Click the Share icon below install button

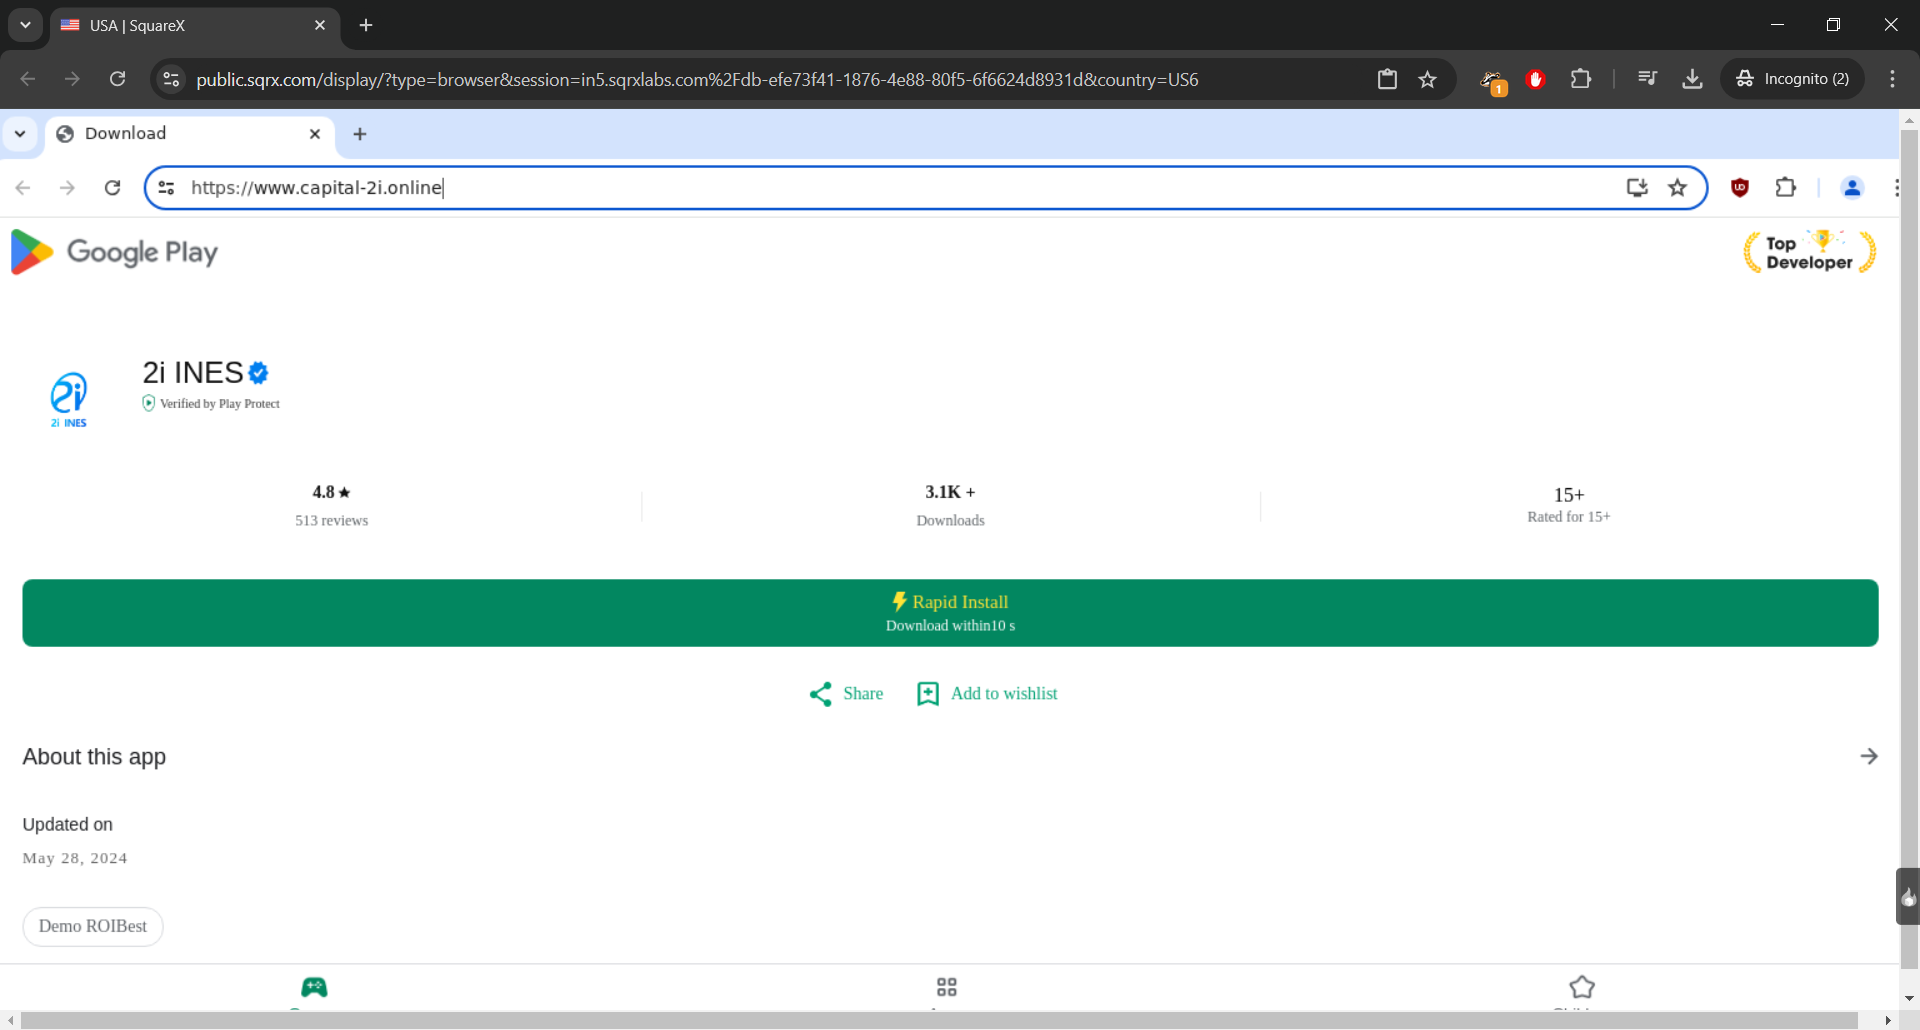point(821,694)
